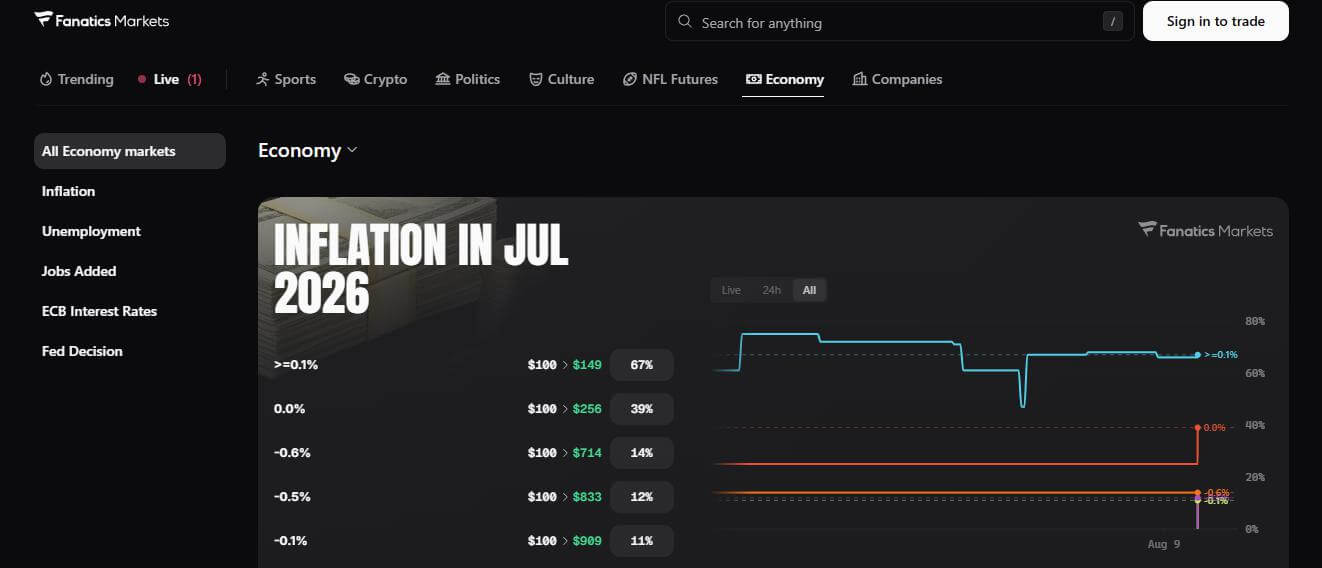
Task: Open Jobs Added category in sidebar
Action: [79, 271]
